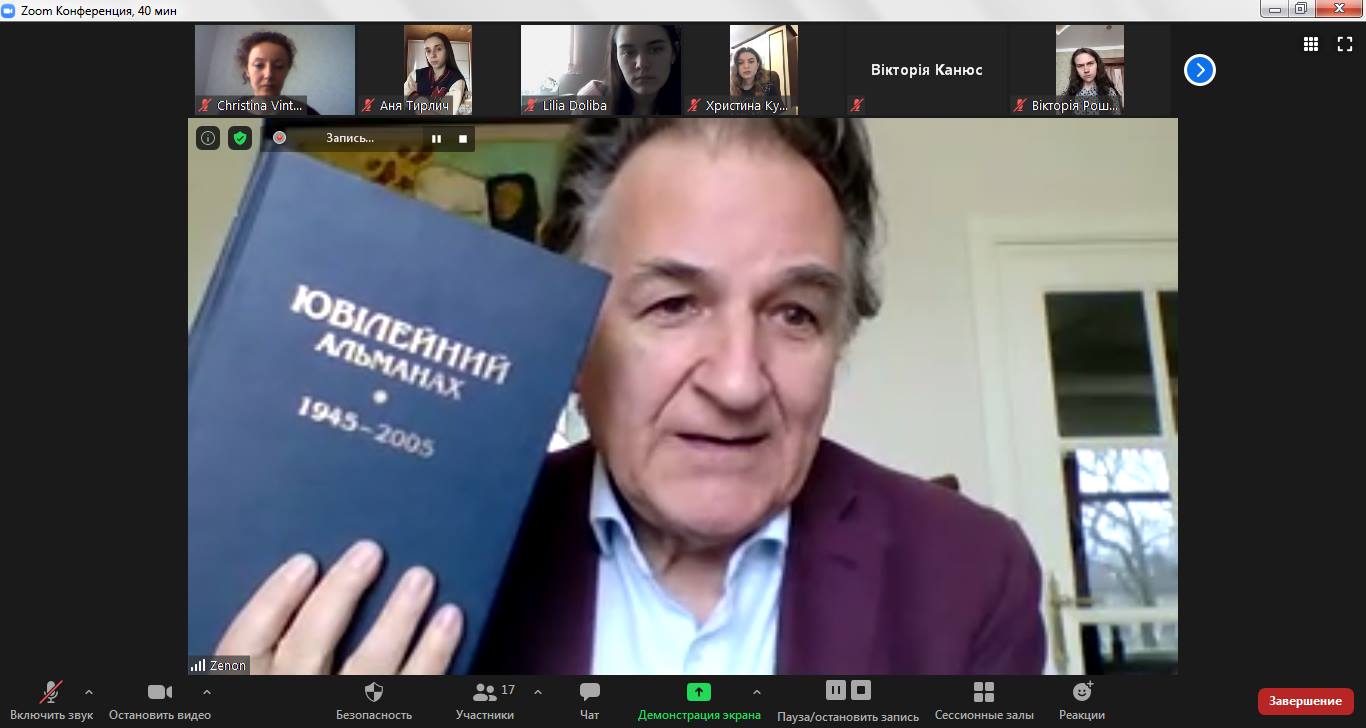The height and width of the screenshot is (728, 1366).
Task: Expand participants options arrow
Action: (538, 692)
